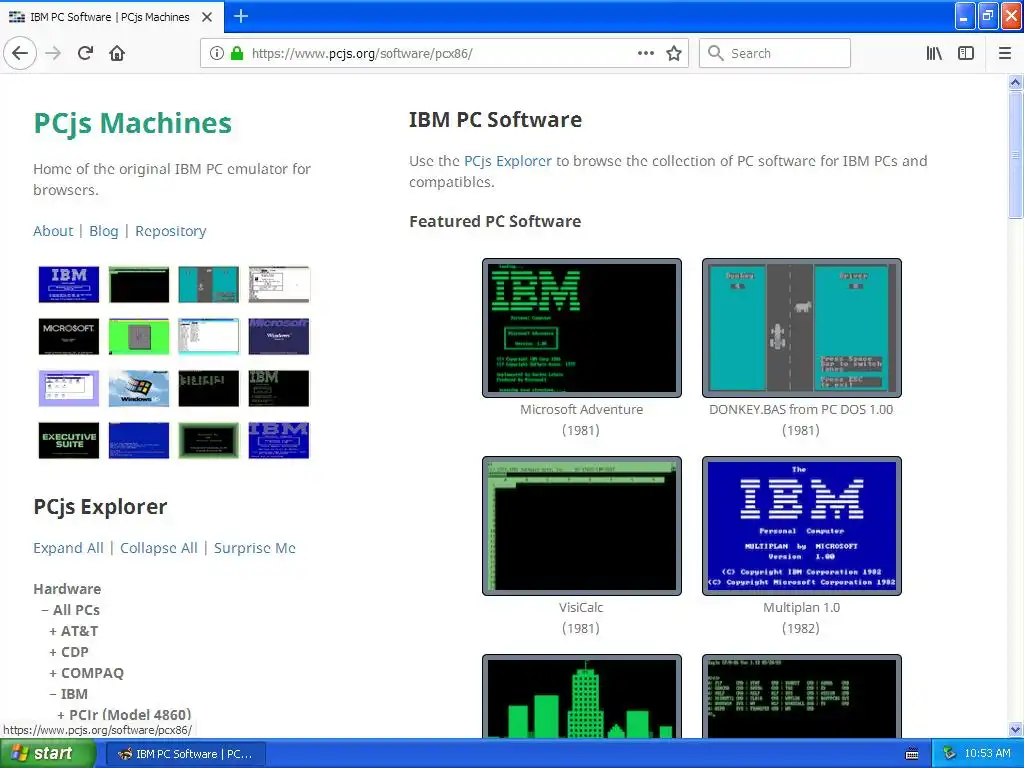Click the Search box in toolbar
The width and height of the screenshot is (1024, 768).
click(775, 53)
